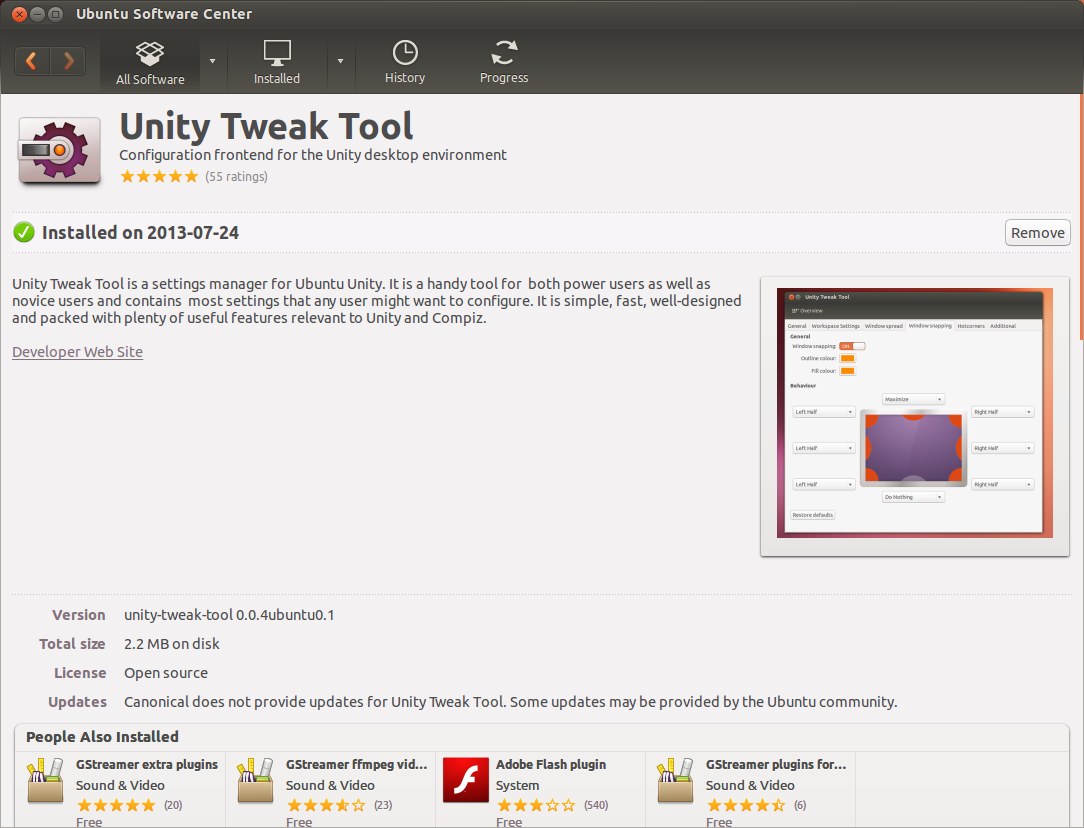Click the orange vertical scrollbar
This screenshot has height=828, width=1084.
pos(1081,216)
